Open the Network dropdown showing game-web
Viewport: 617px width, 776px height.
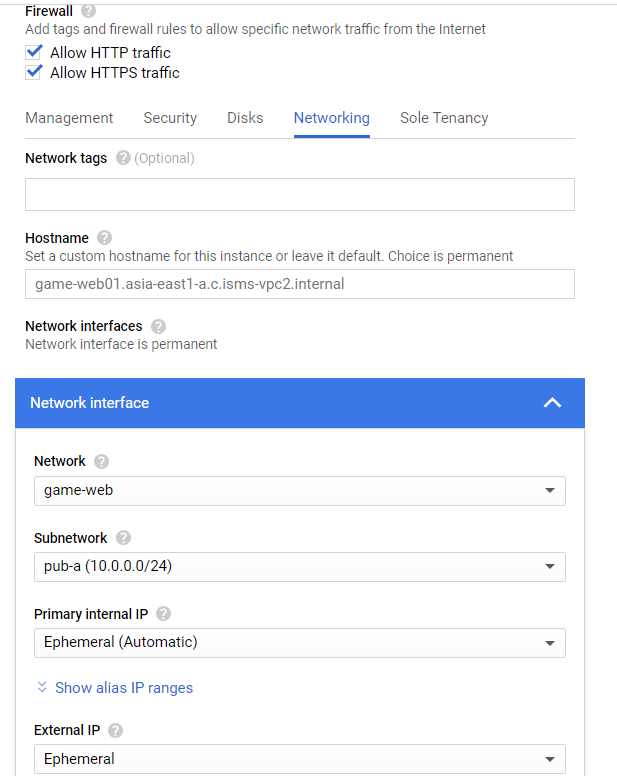300,491
